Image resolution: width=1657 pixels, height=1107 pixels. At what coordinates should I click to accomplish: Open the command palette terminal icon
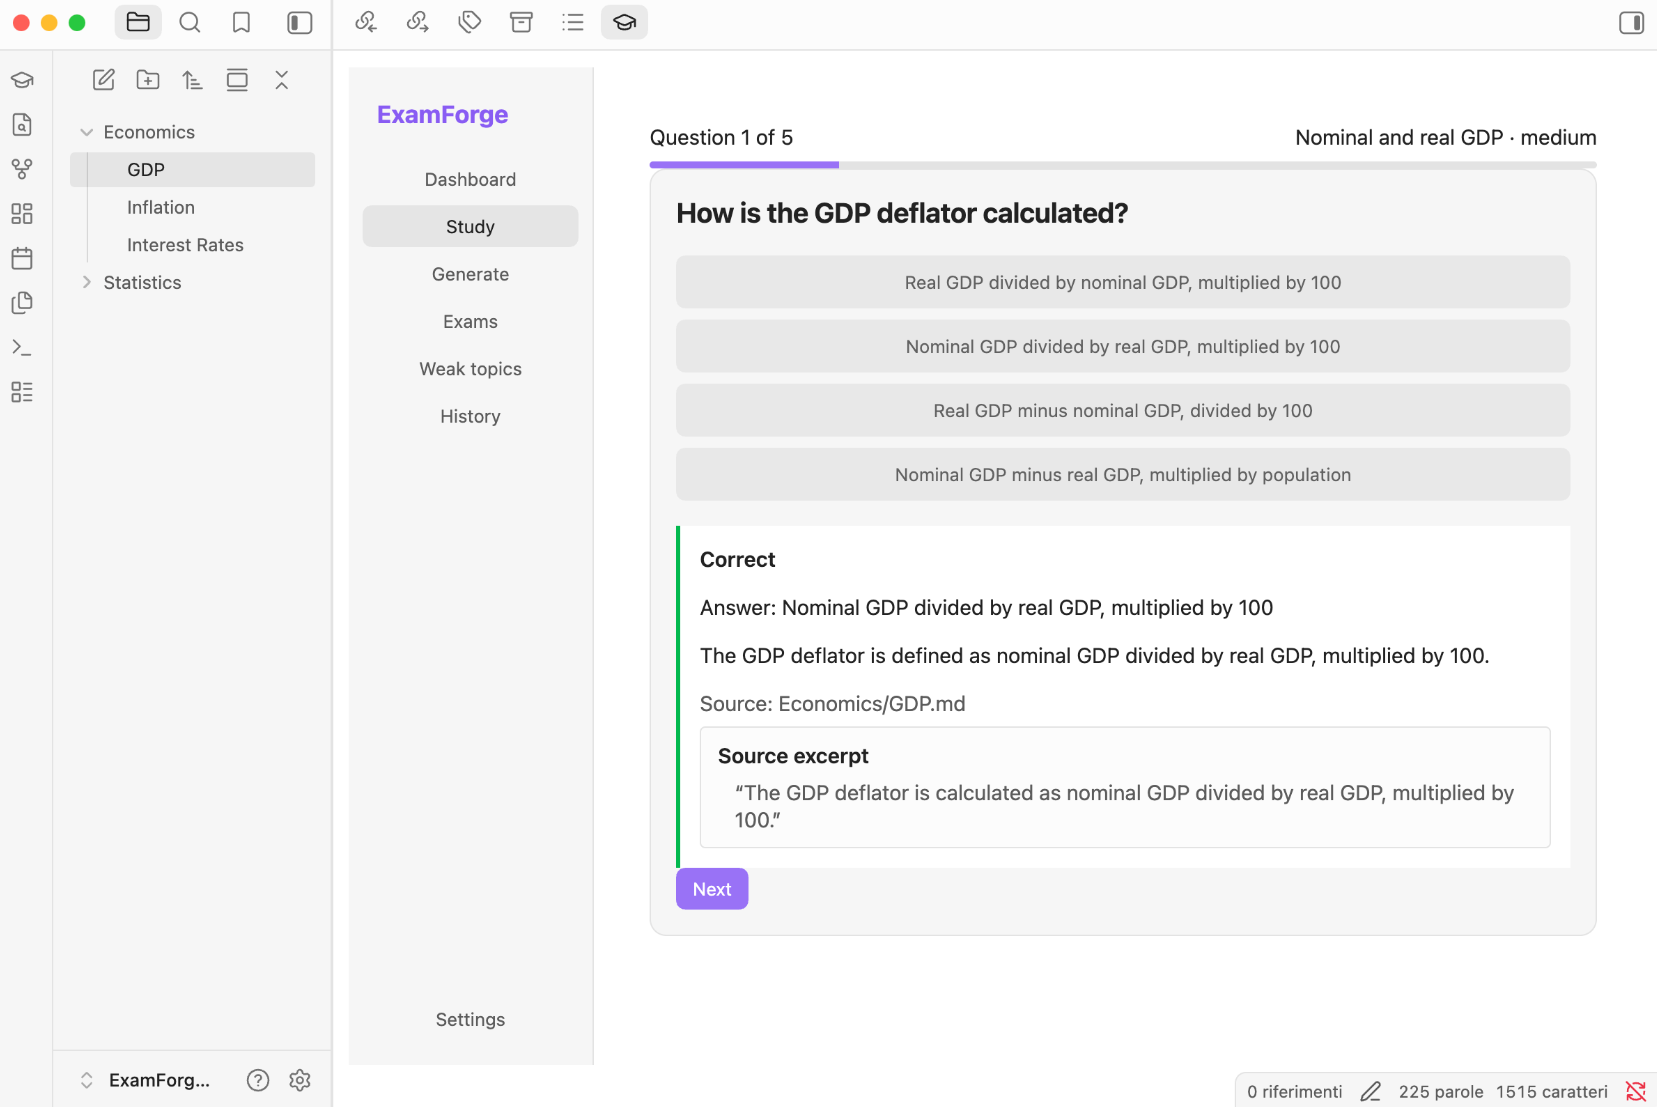point(22,347)
